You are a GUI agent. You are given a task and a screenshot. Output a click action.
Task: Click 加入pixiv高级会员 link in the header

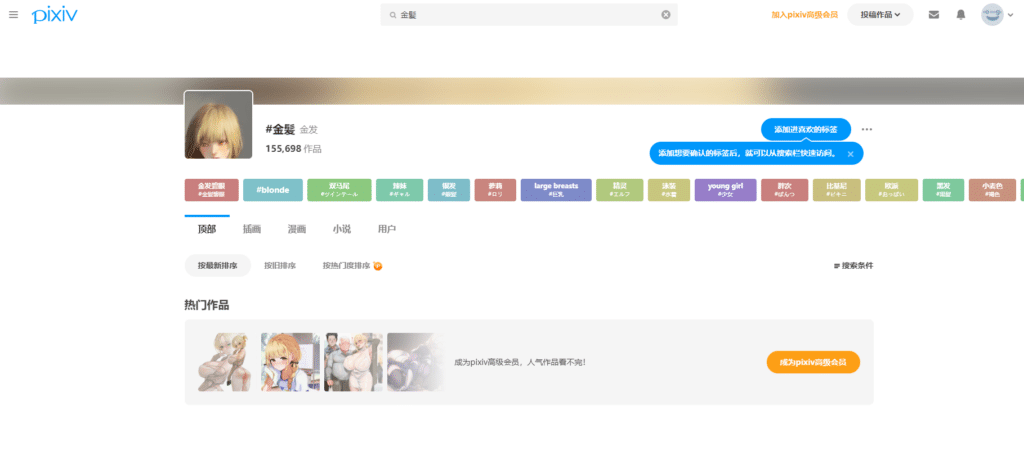coord(805,14)
